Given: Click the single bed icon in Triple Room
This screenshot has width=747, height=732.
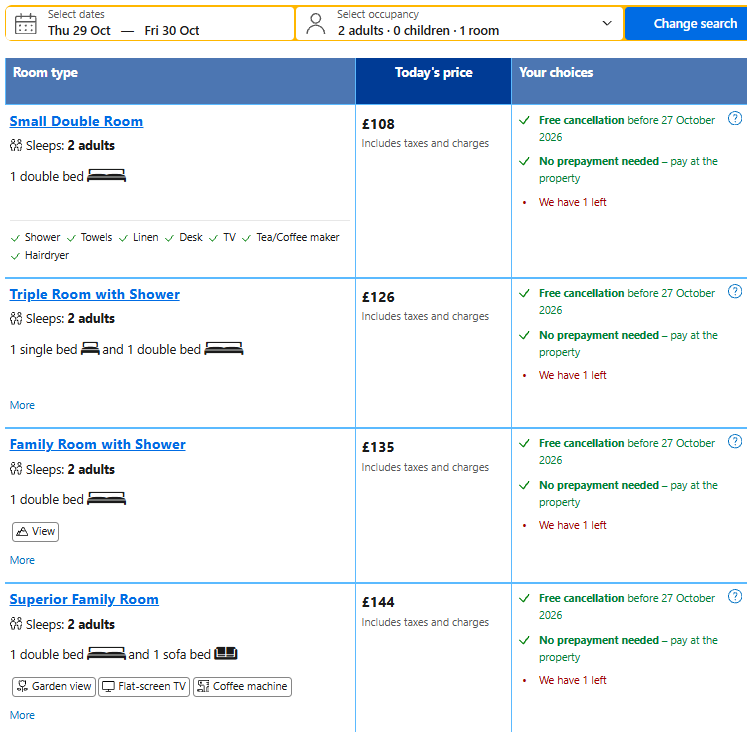Looking at the screenshot, I should click(x=90, y=349).
